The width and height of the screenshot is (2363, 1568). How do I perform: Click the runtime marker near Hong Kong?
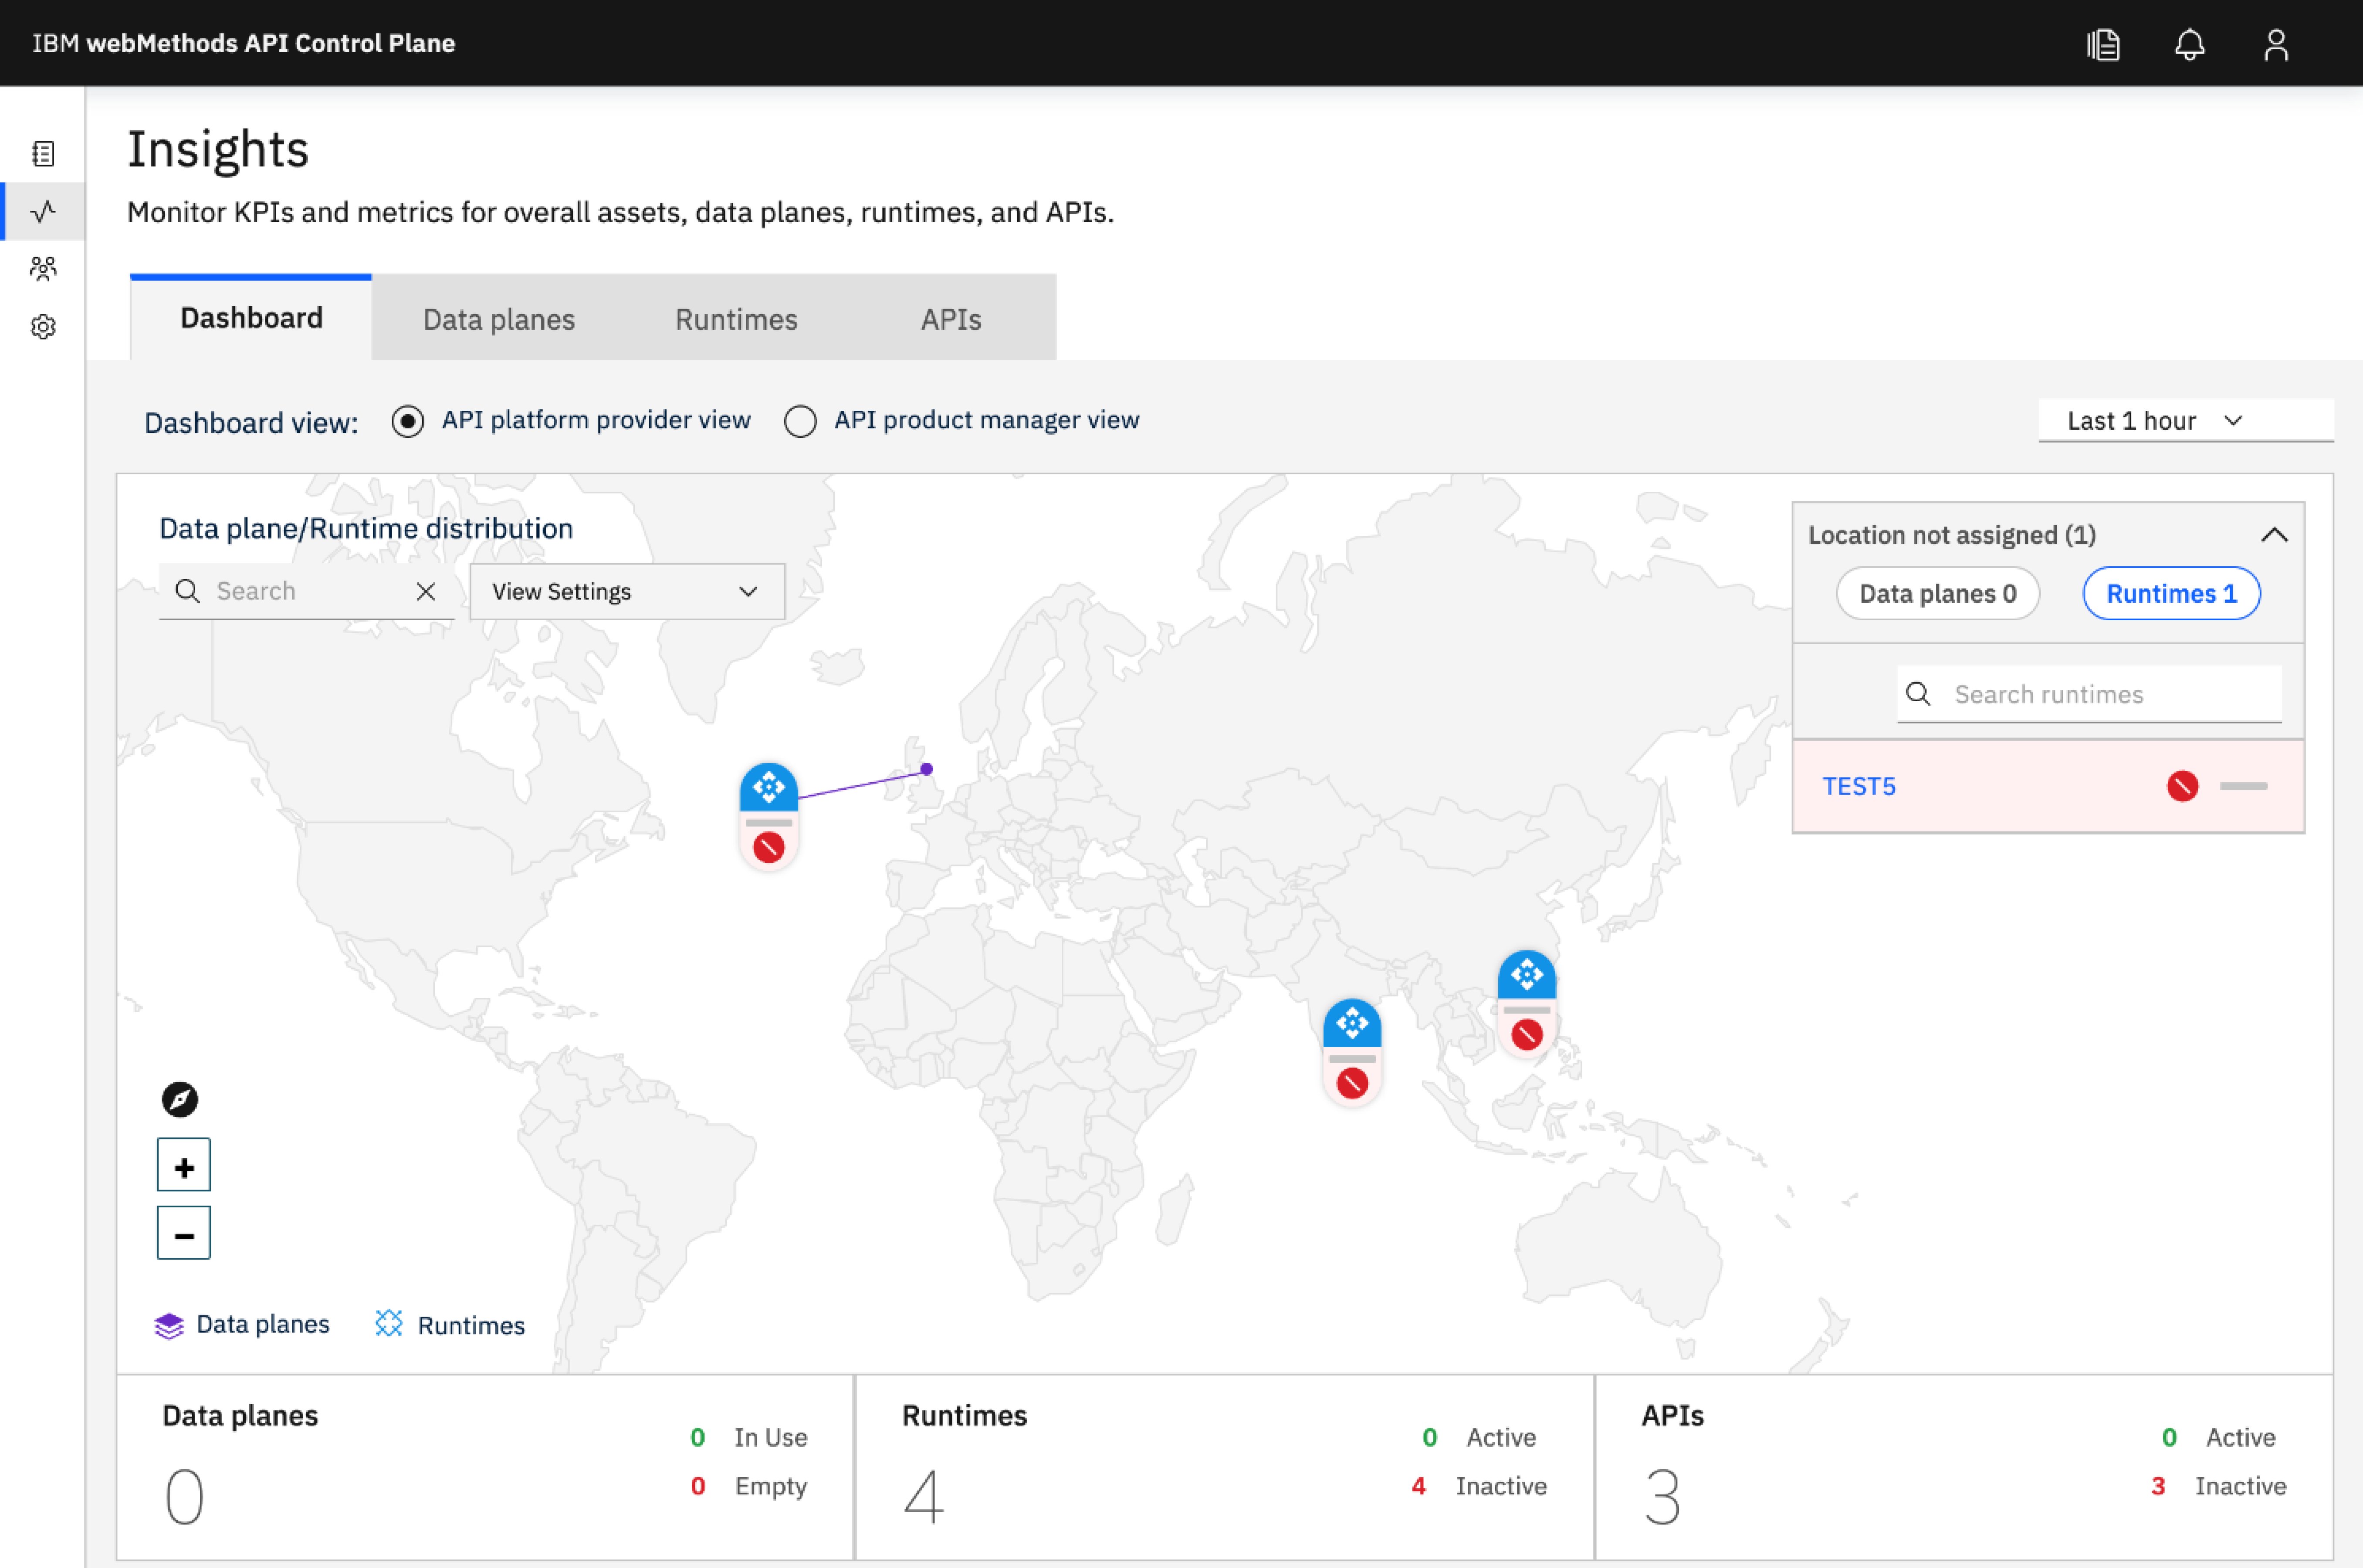coord(1526,1003)
